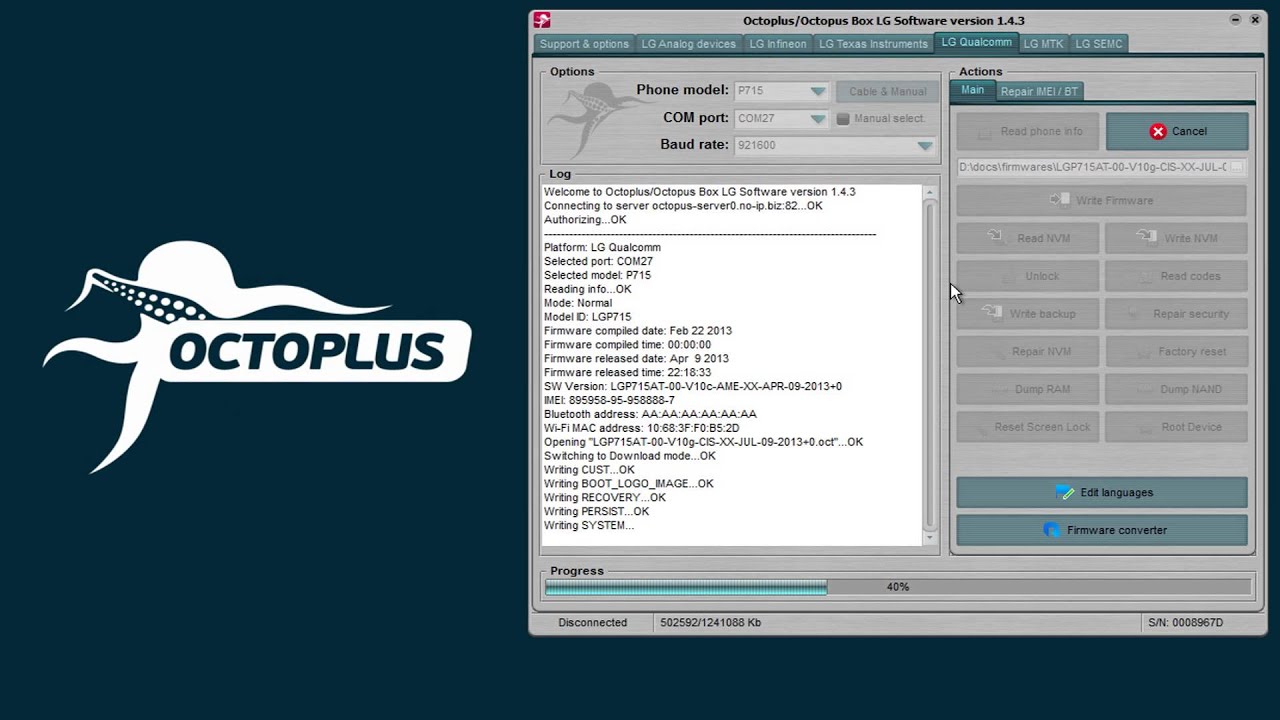
Task: Click the Factory reset button
Action: [x=1177, y=352]
